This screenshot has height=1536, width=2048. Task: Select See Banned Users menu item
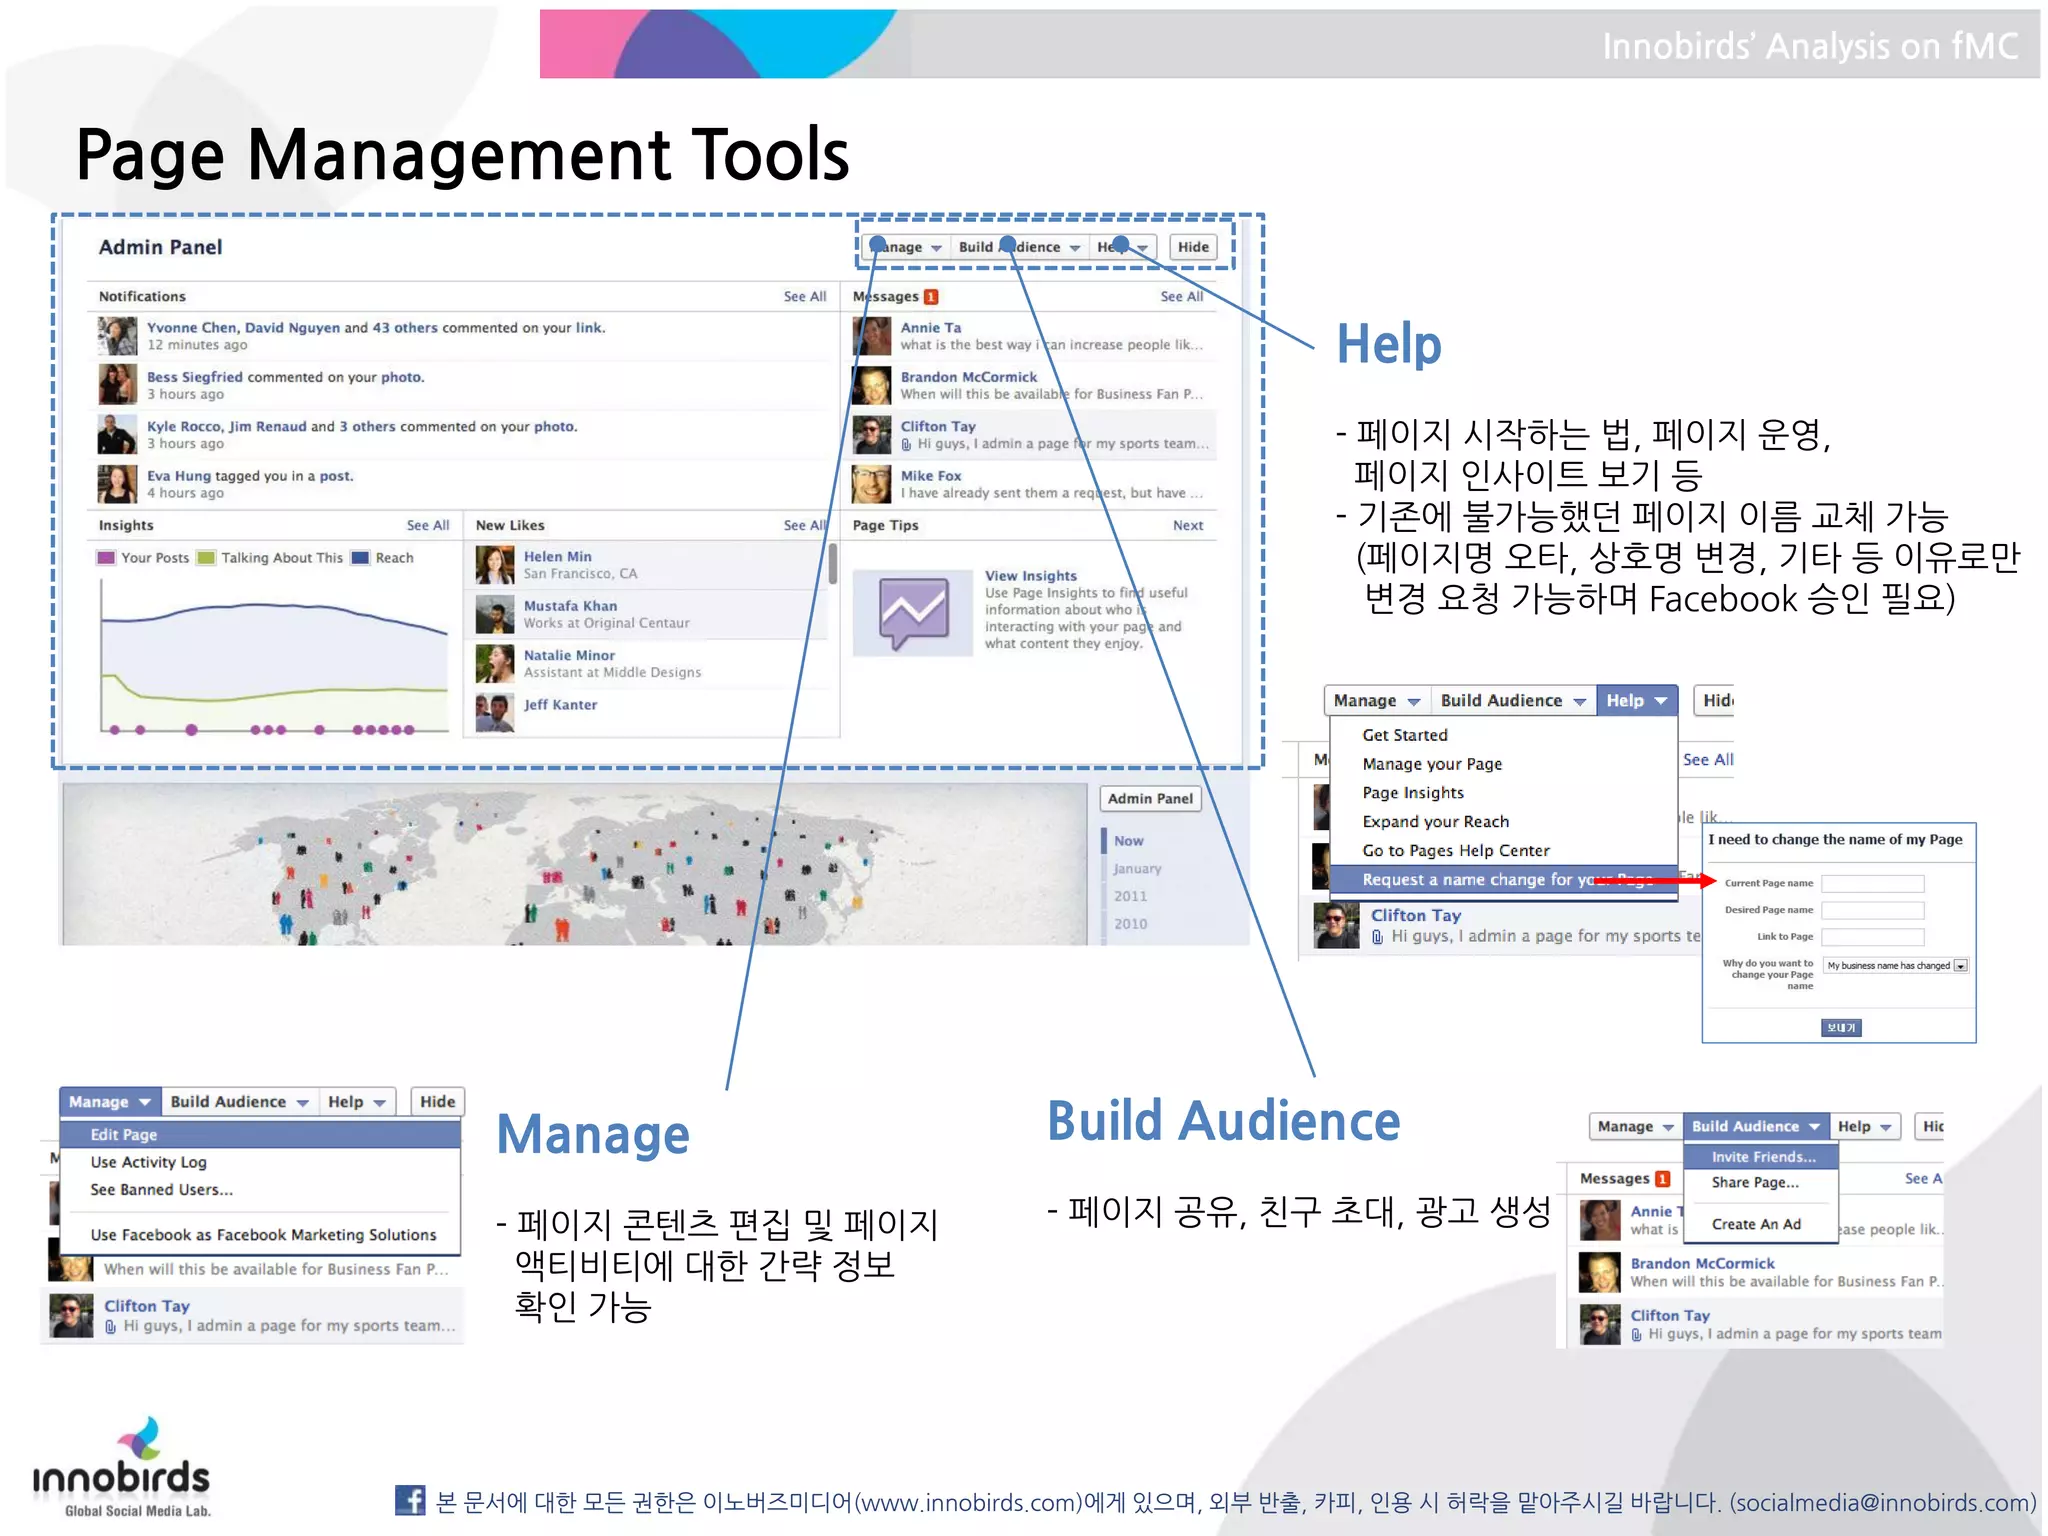tap(260, 1190)
